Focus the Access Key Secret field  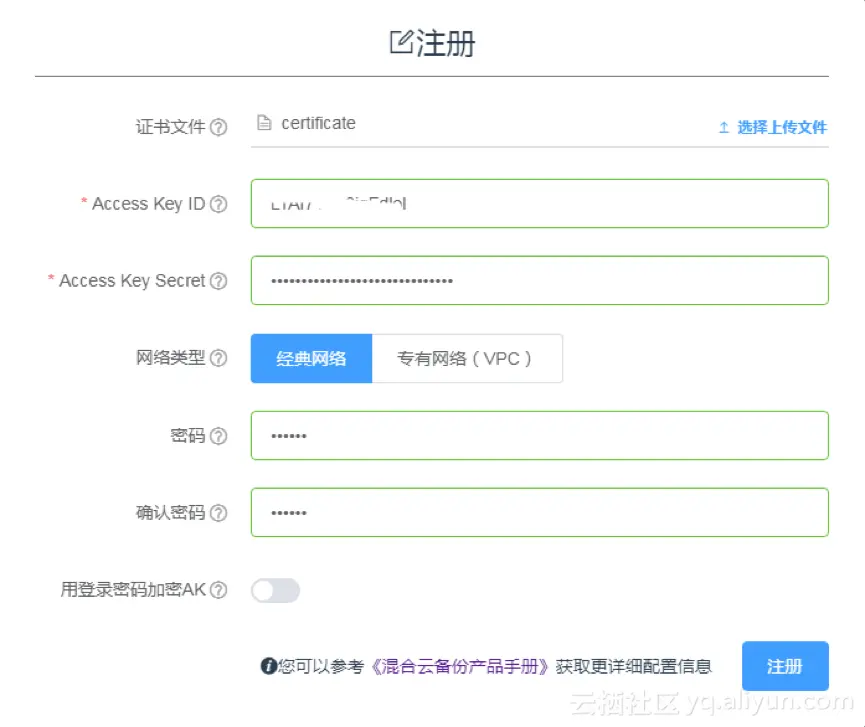point(539,281)
